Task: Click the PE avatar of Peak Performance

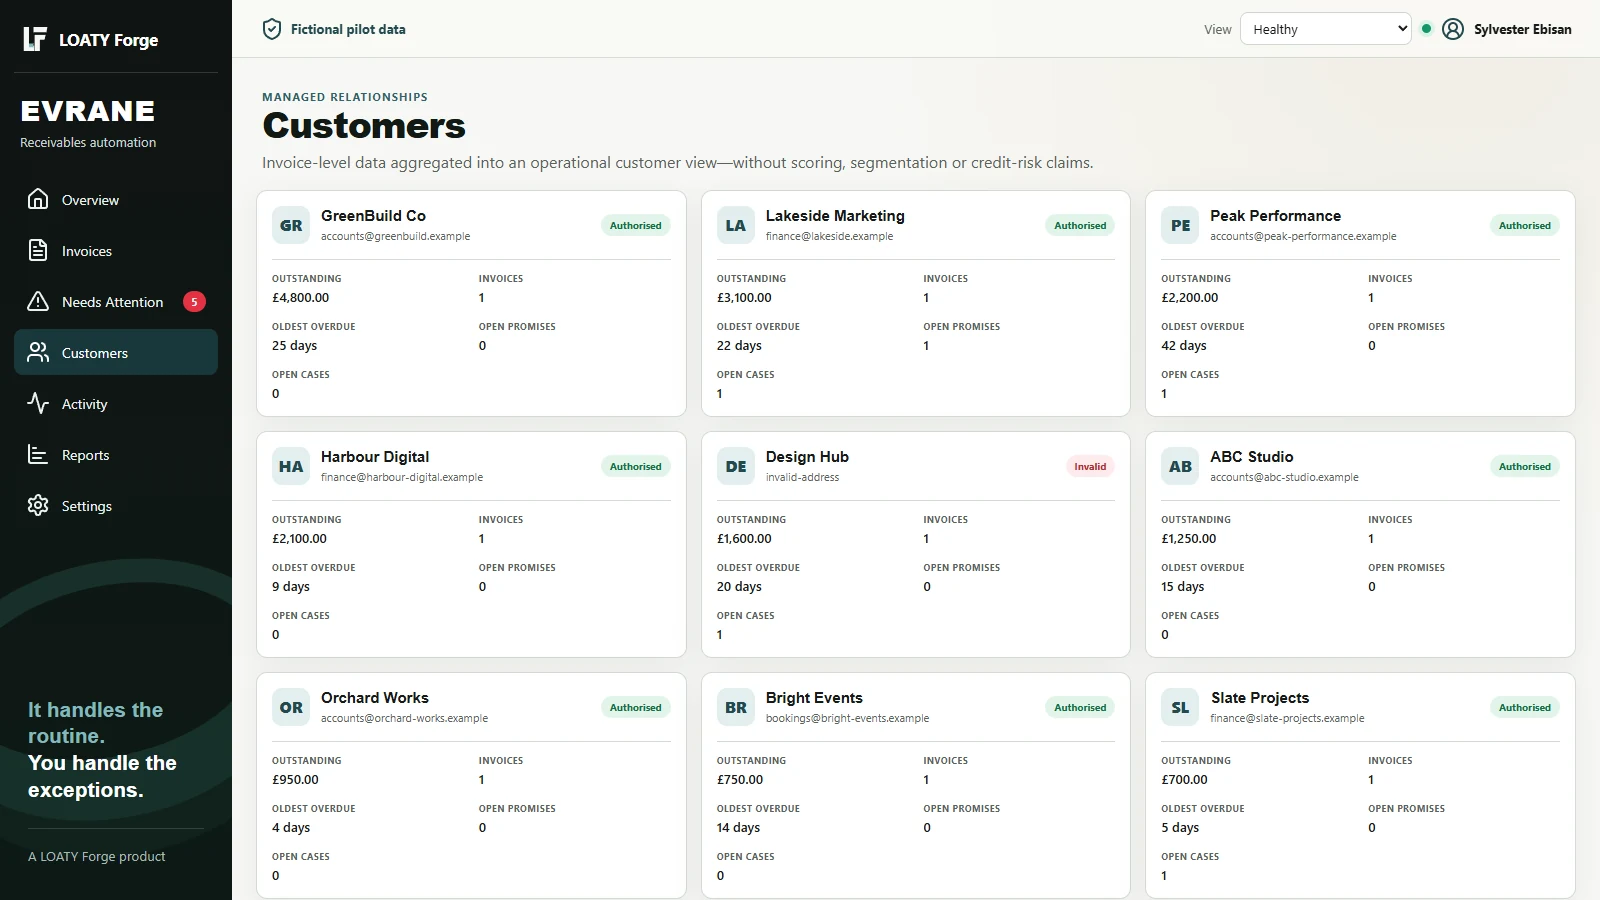Action: [1180, 225]
